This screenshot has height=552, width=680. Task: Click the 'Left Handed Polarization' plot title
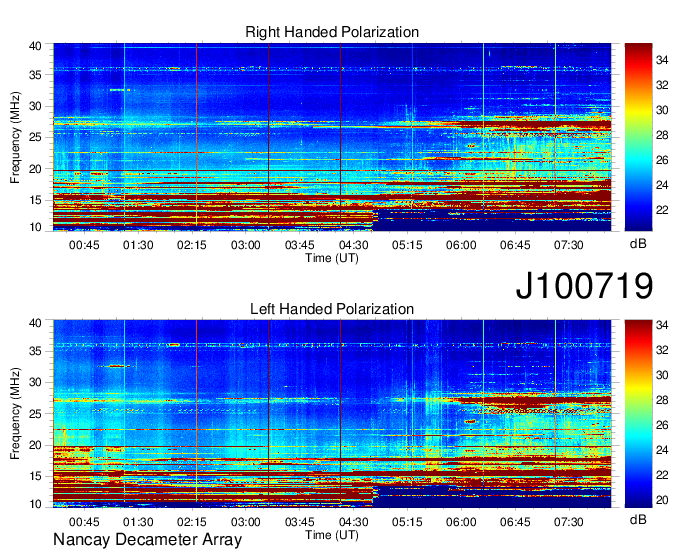tap(332, 309)
